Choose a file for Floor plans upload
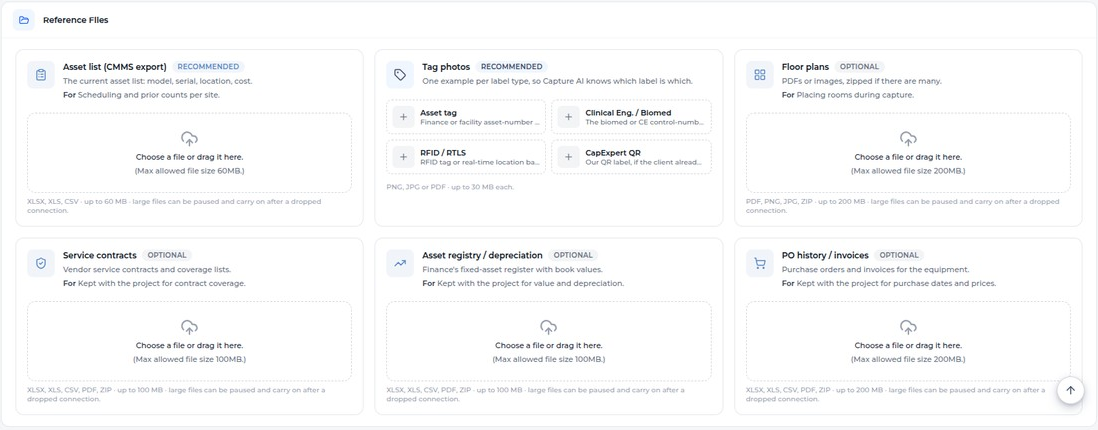This screenshot has height=430, width=1098. (908, 153)
